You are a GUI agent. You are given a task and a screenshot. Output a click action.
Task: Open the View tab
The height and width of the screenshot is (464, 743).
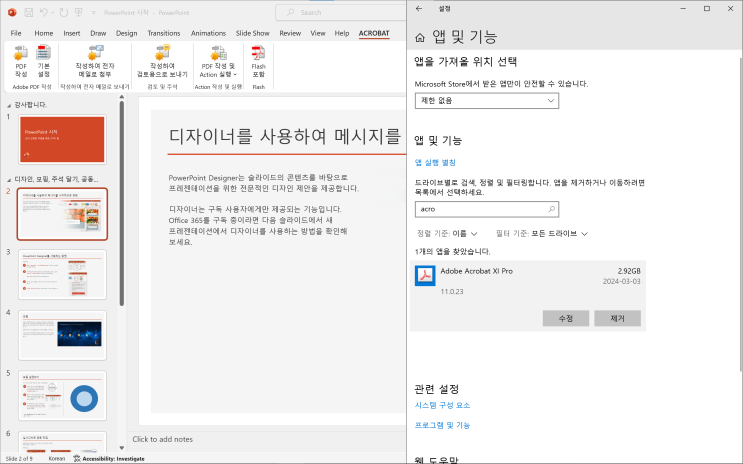(x=317, y=33)
